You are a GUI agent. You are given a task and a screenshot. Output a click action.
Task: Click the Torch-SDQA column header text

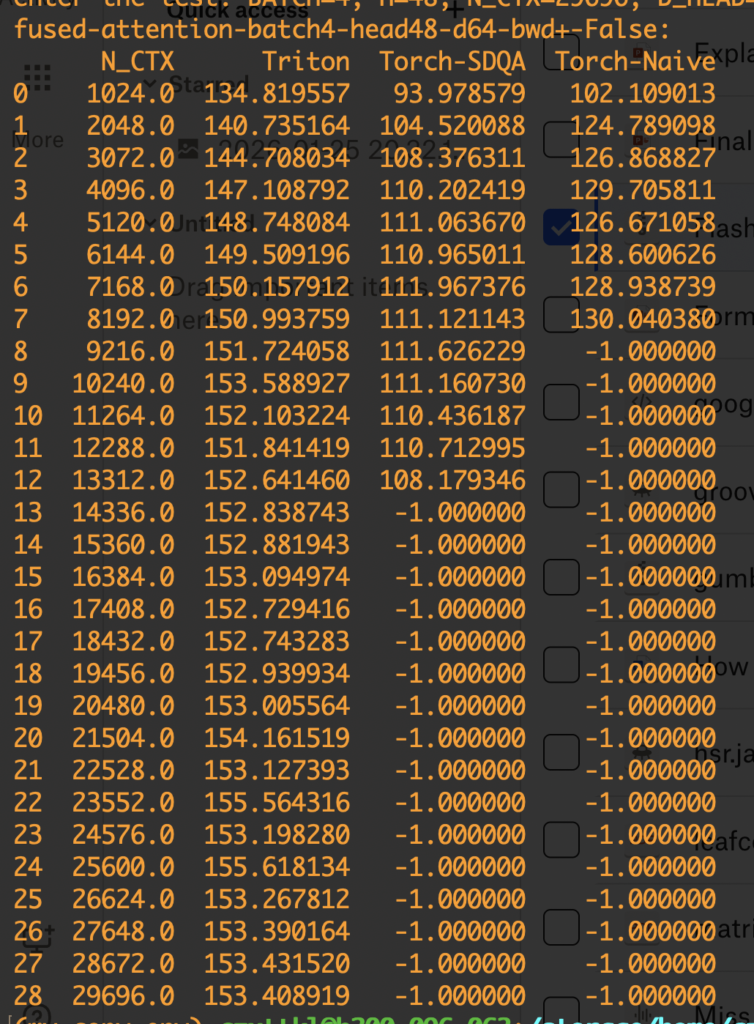[452, 61]
